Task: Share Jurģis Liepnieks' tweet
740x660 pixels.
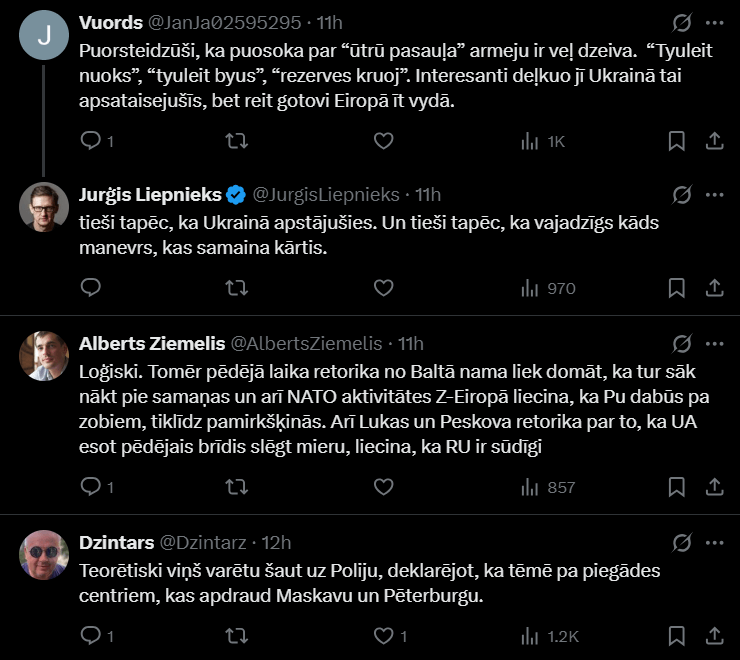Action: coord(714,288)
